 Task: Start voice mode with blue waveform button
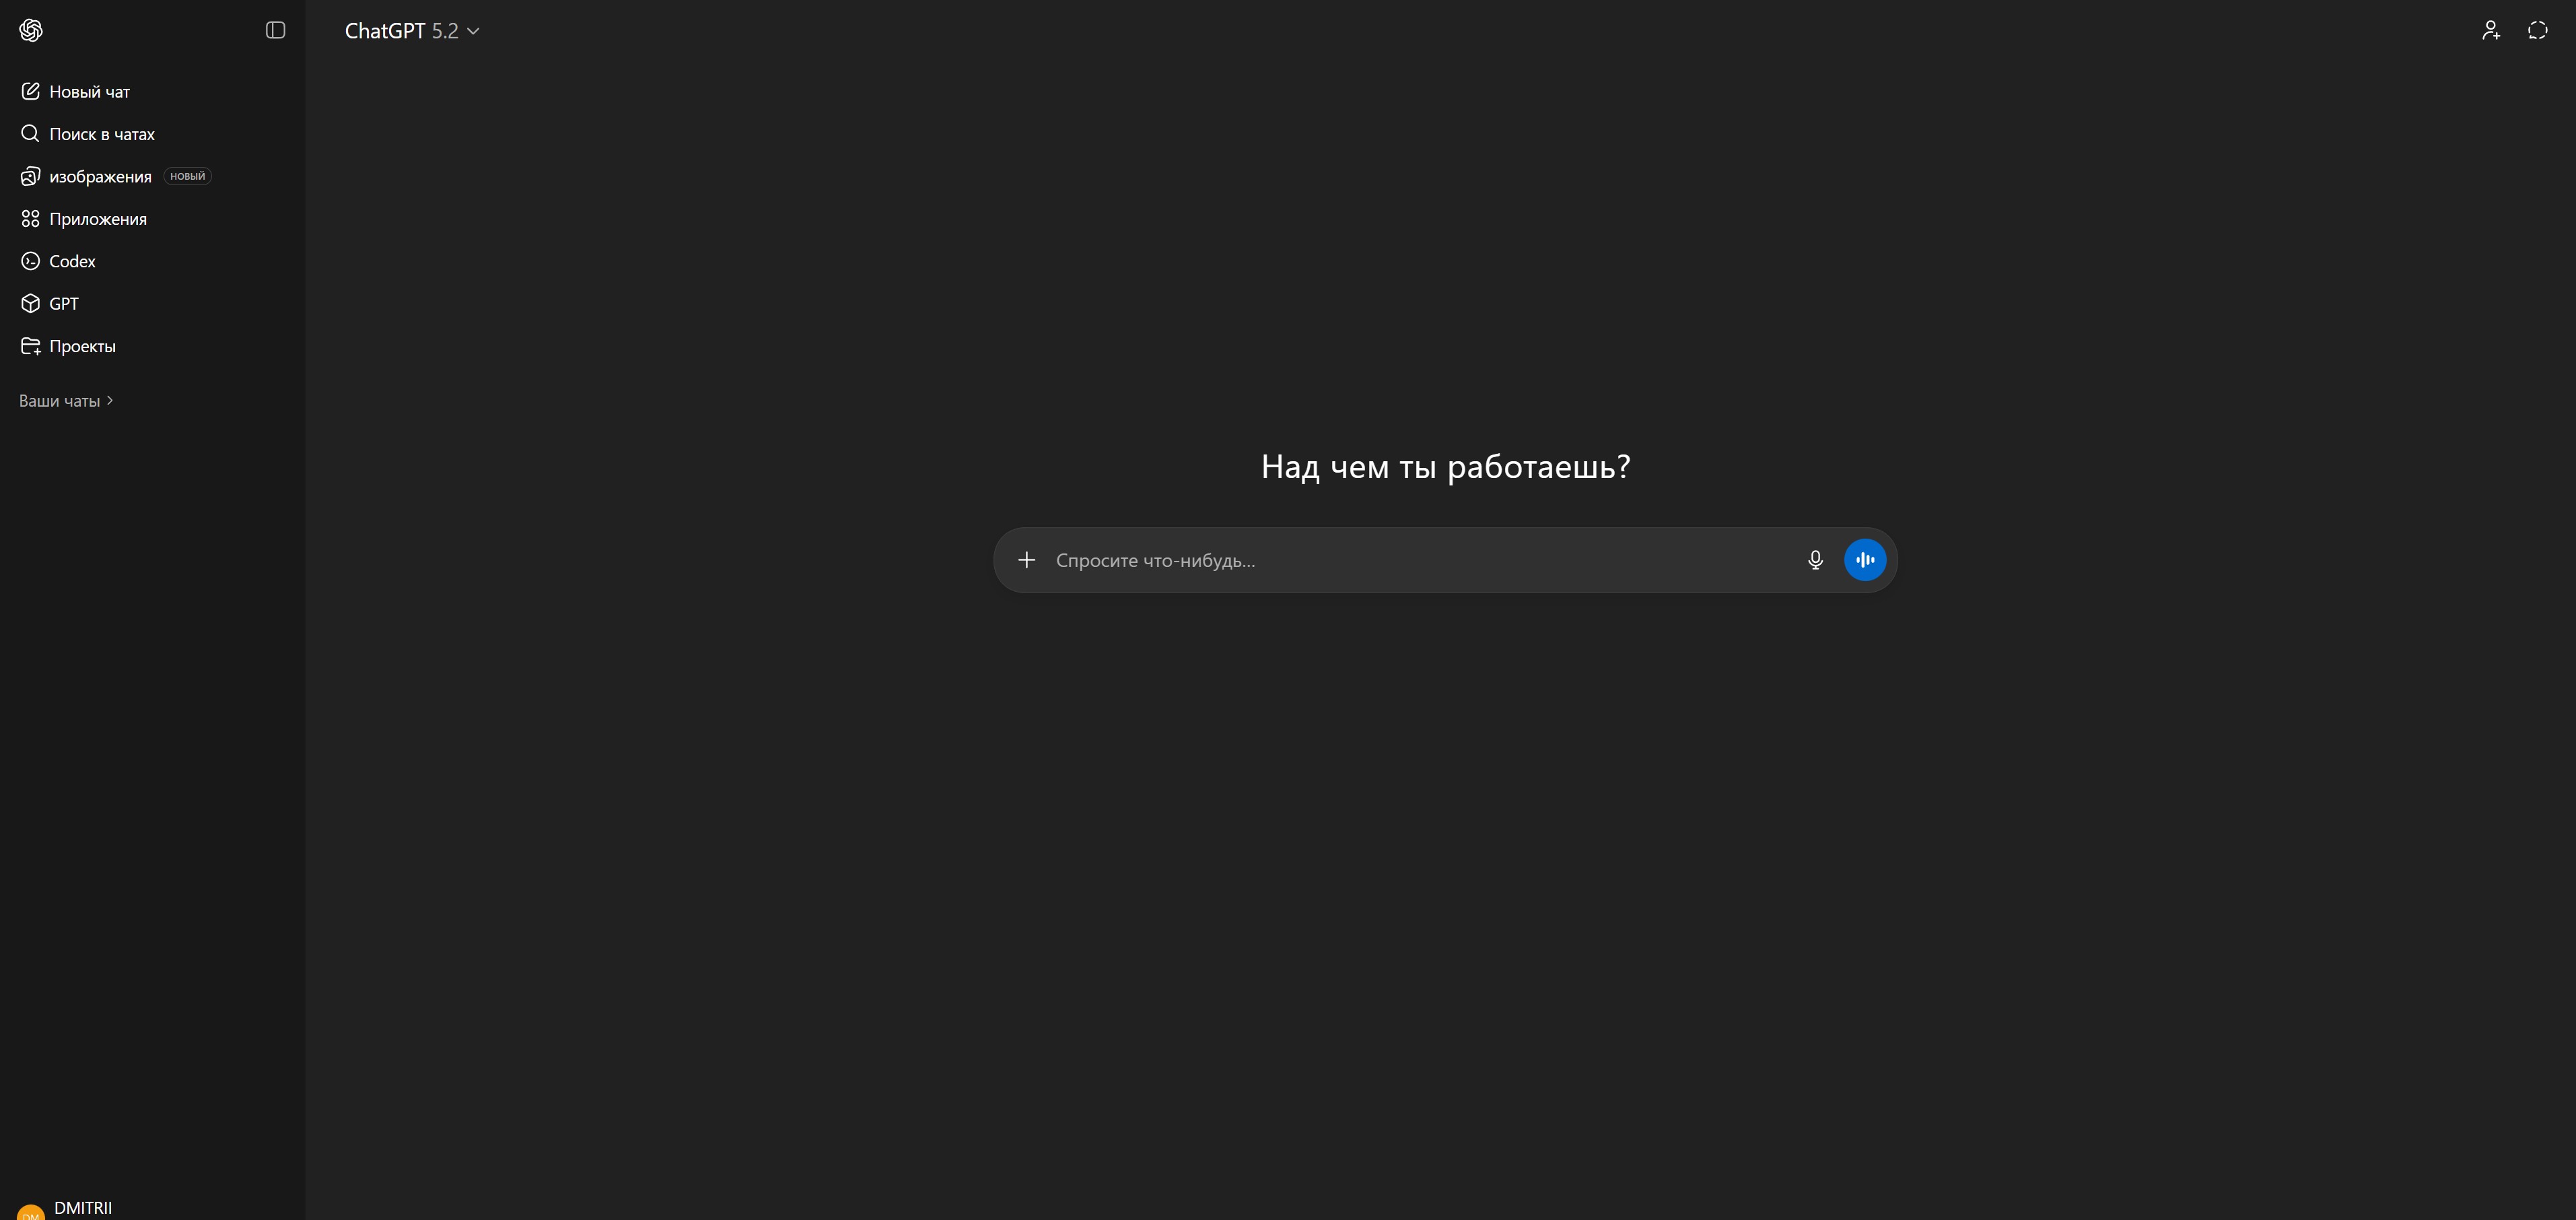(1864, 560)
